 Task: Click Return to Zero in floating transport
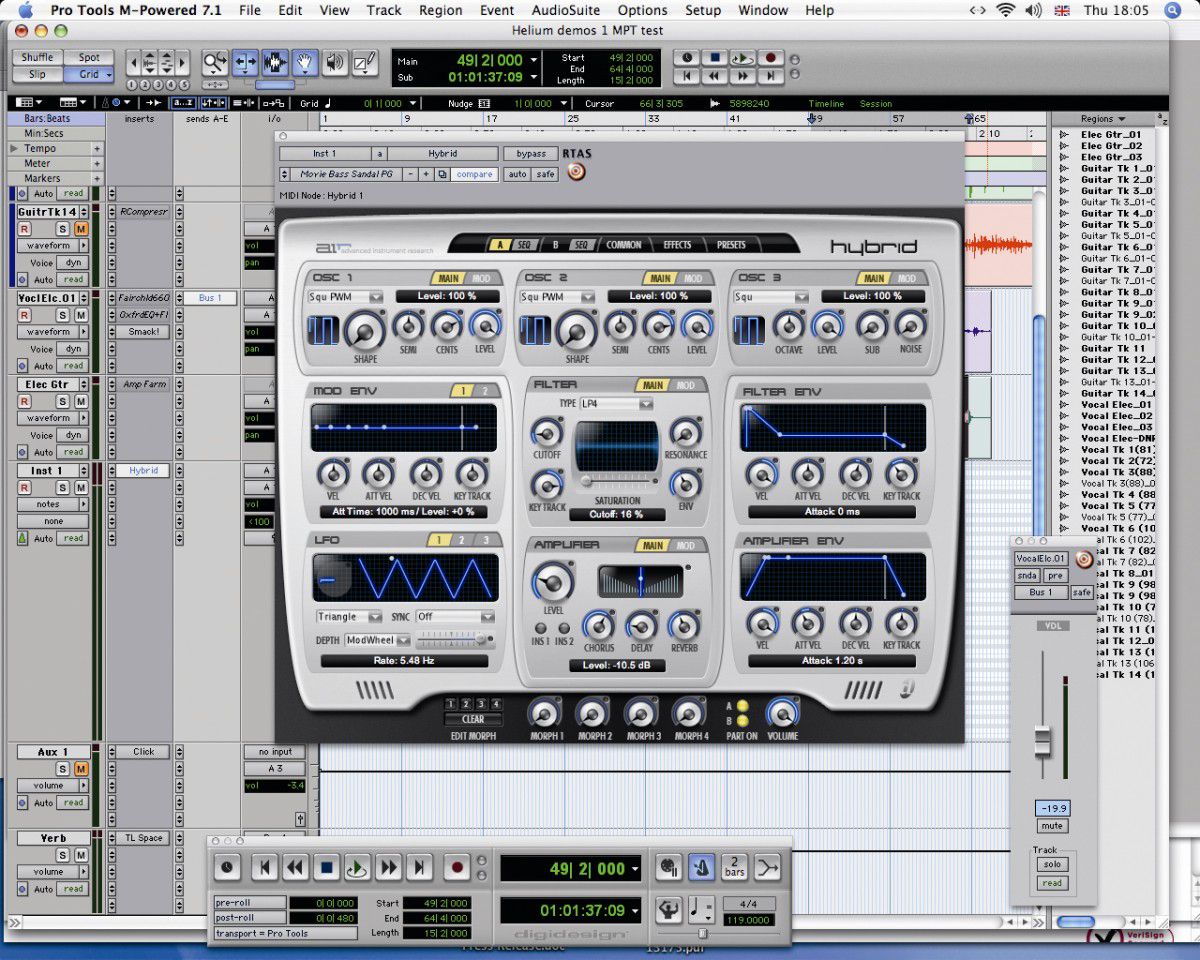tap(264, 868)
